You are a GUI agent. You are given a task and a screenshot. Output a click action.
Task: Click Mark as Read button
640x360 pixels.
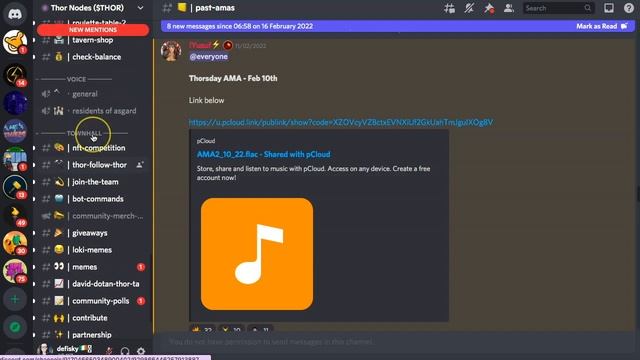click(x=601, y=26)
